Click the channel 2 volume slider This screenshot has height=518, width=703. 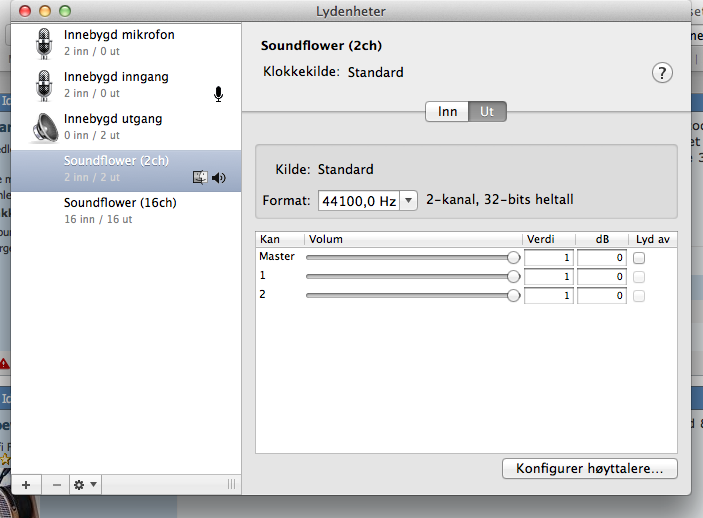pos(412,295)
